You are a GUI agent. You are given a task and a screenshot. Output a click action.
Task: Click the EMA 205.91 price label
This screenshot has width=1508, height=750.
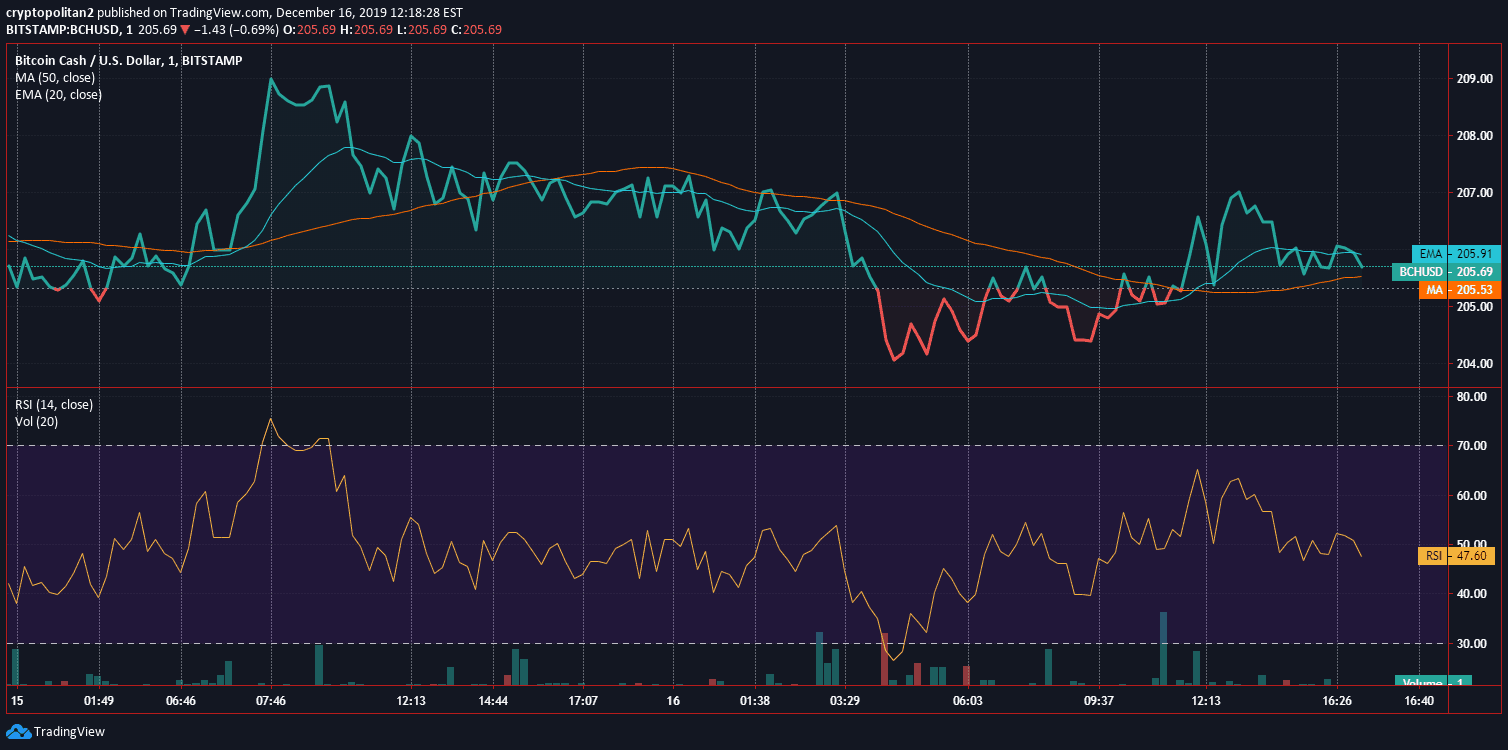click(x=1456, y=254)
